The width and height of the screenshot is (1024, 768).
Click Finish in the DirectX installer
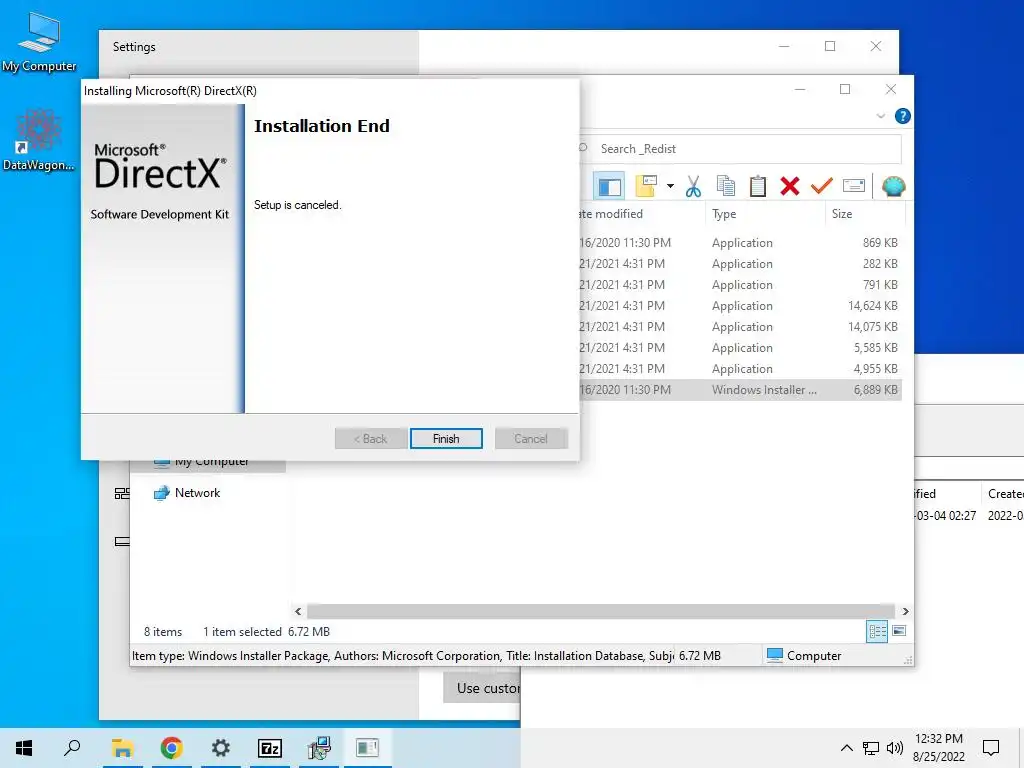446,439
